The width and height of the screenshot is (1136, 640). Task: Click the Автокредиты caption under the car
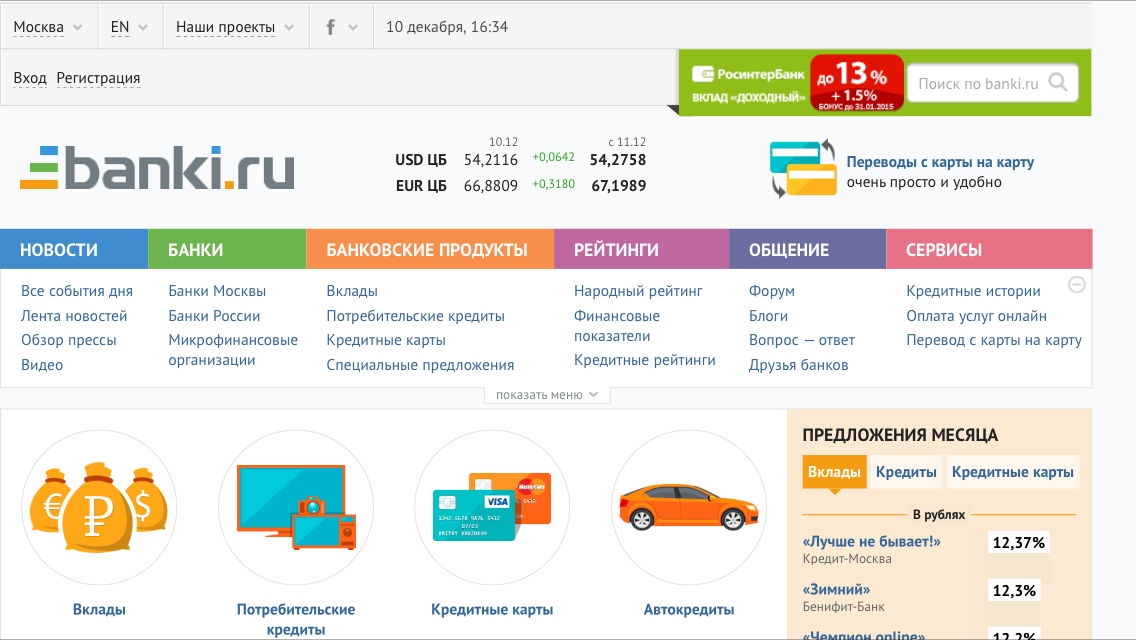689,610
